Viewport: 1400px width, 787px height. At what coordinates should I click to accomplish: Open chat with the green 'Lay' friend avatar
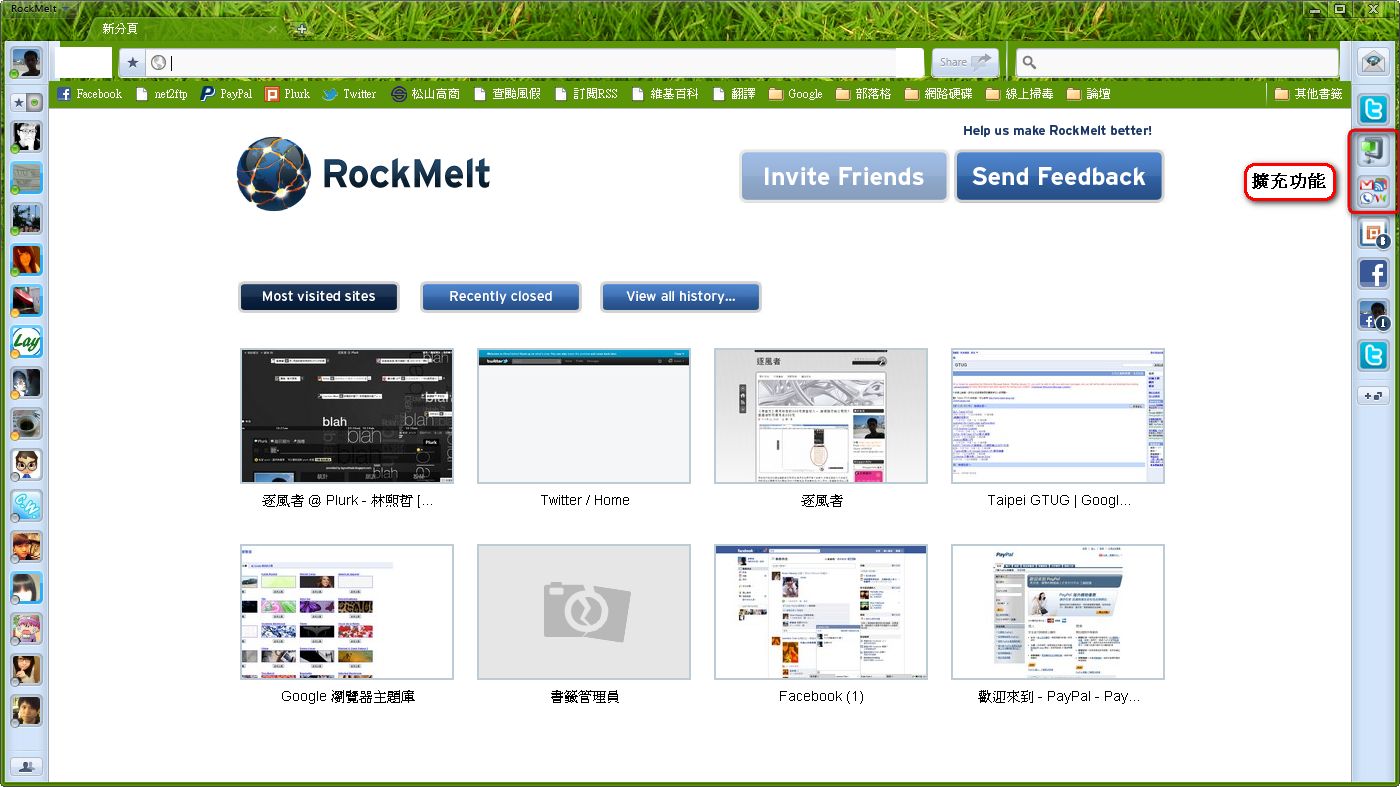point(26,342)
